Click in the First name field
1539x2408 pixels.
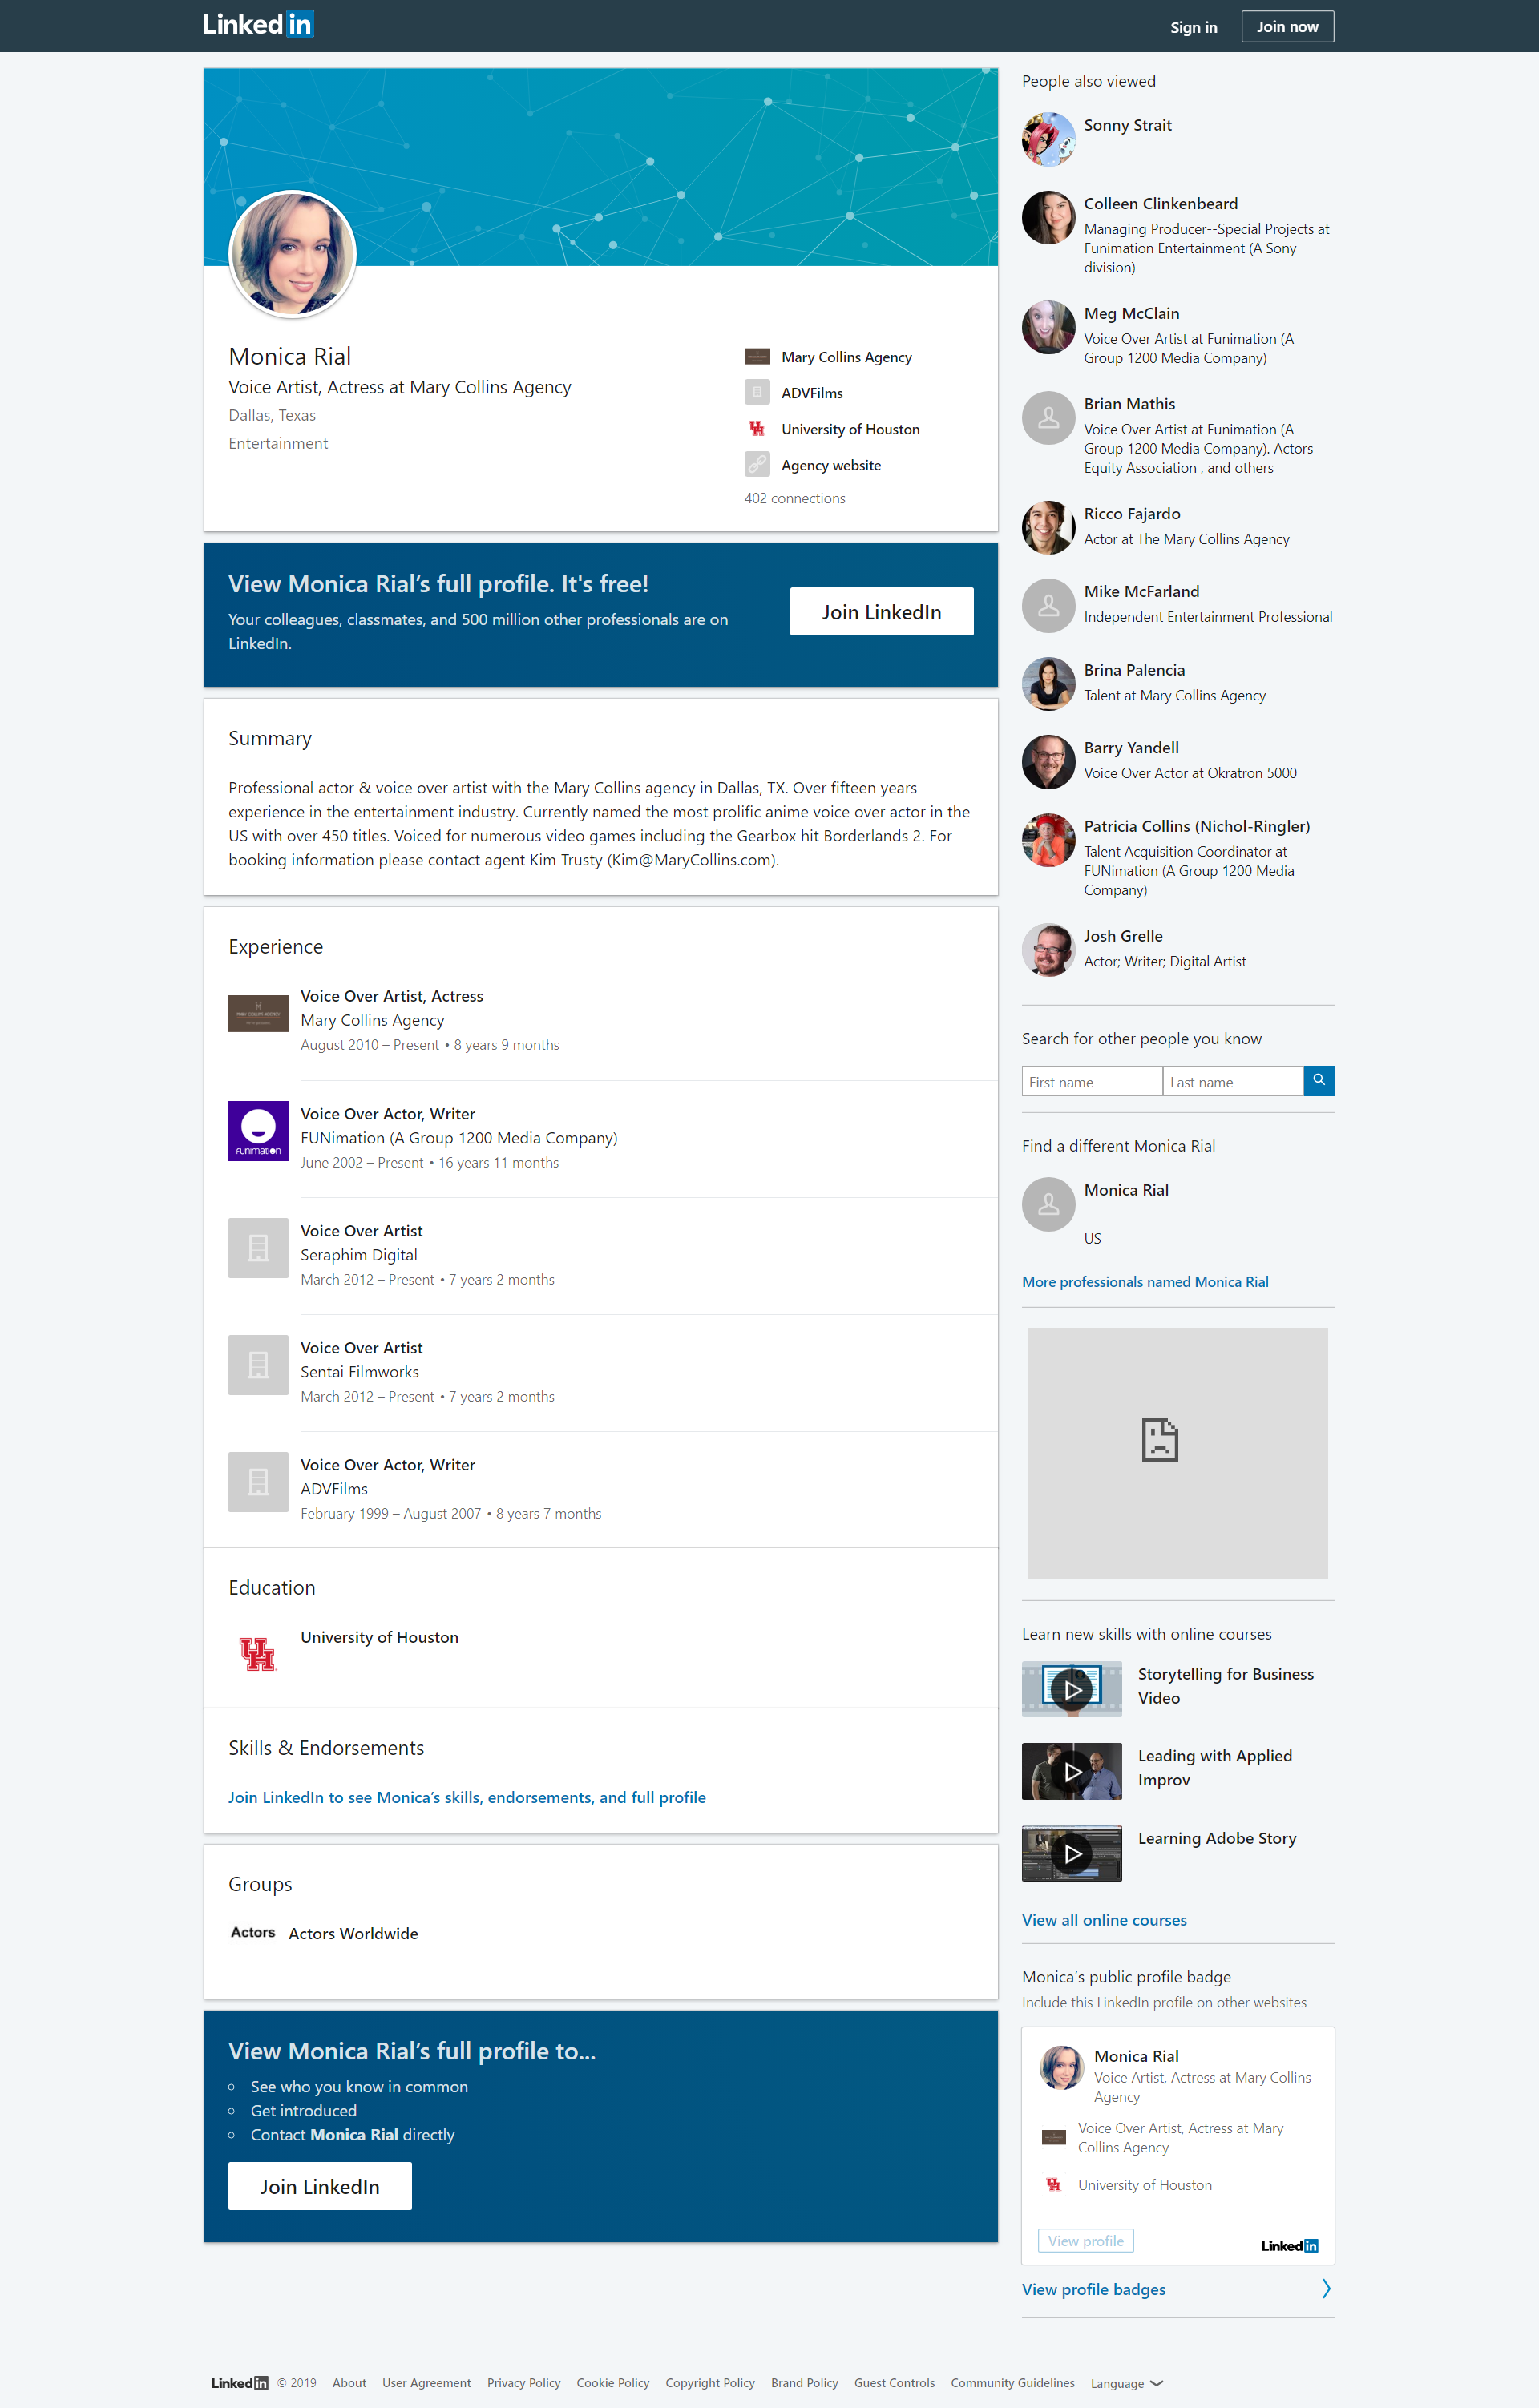pos(1092,1081)
